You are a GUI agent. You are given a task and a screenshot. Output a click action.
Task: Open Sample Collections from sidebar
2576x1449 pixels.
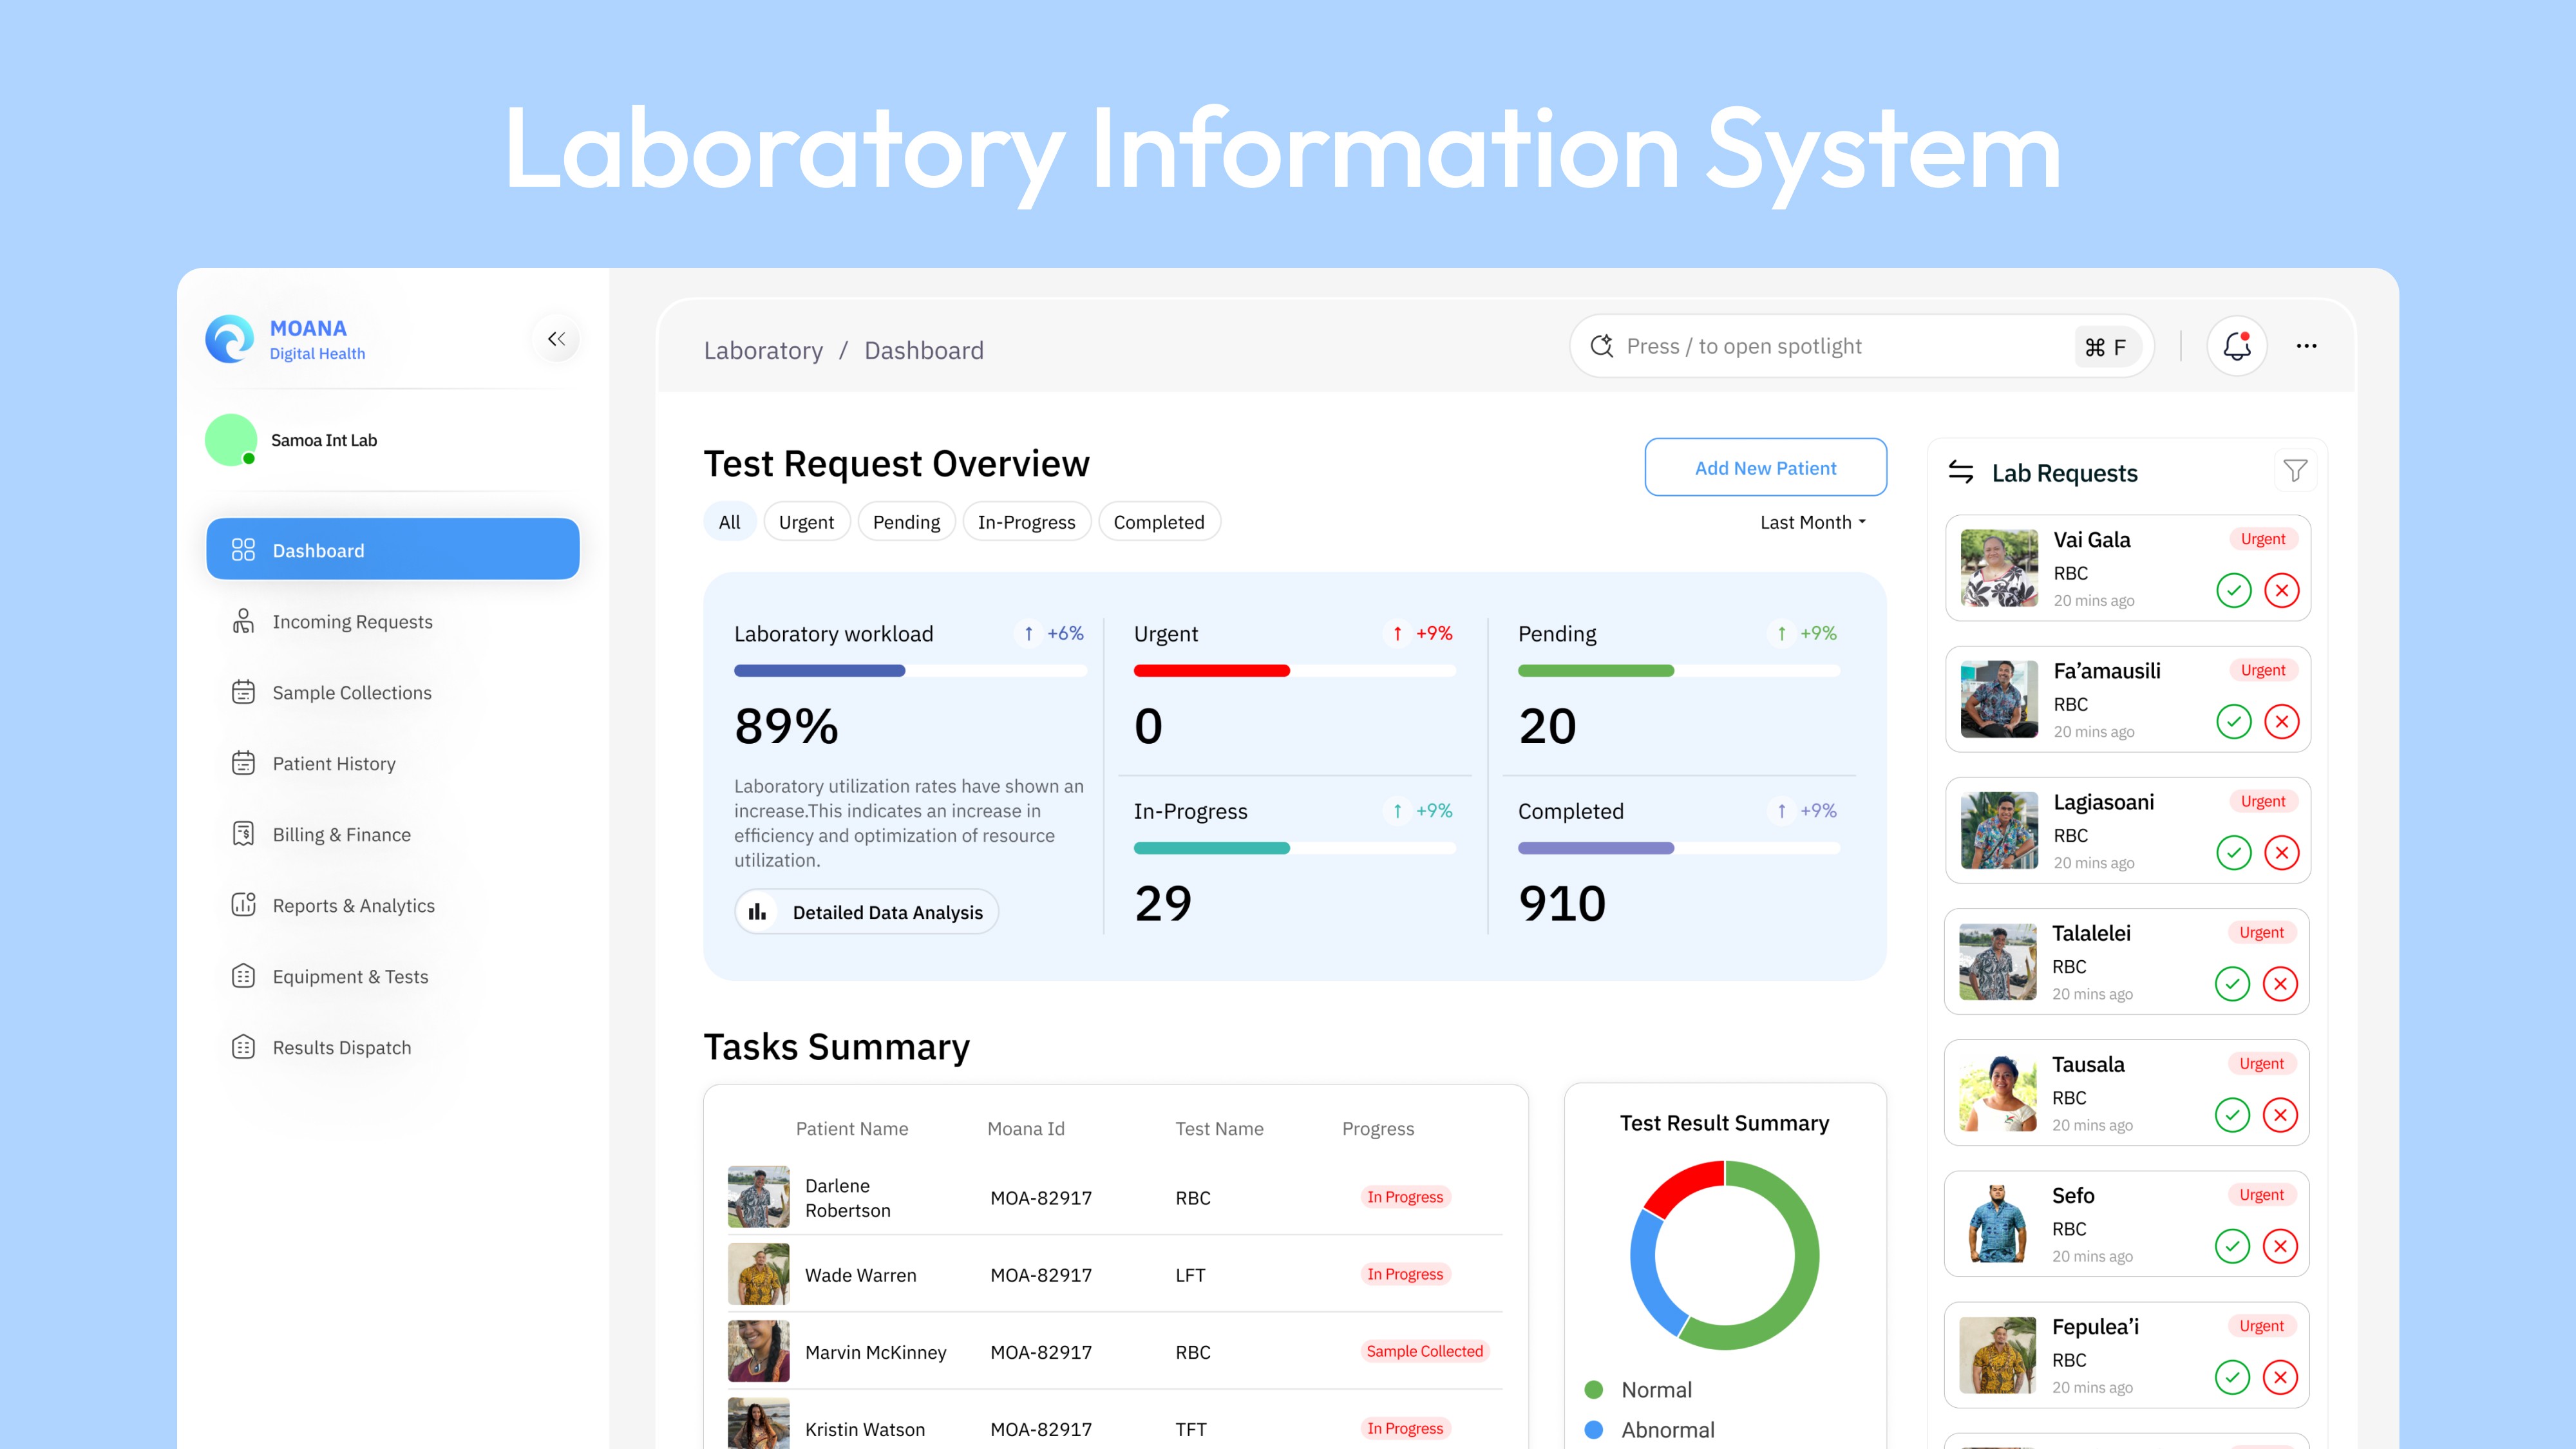(x=351, y=692)
